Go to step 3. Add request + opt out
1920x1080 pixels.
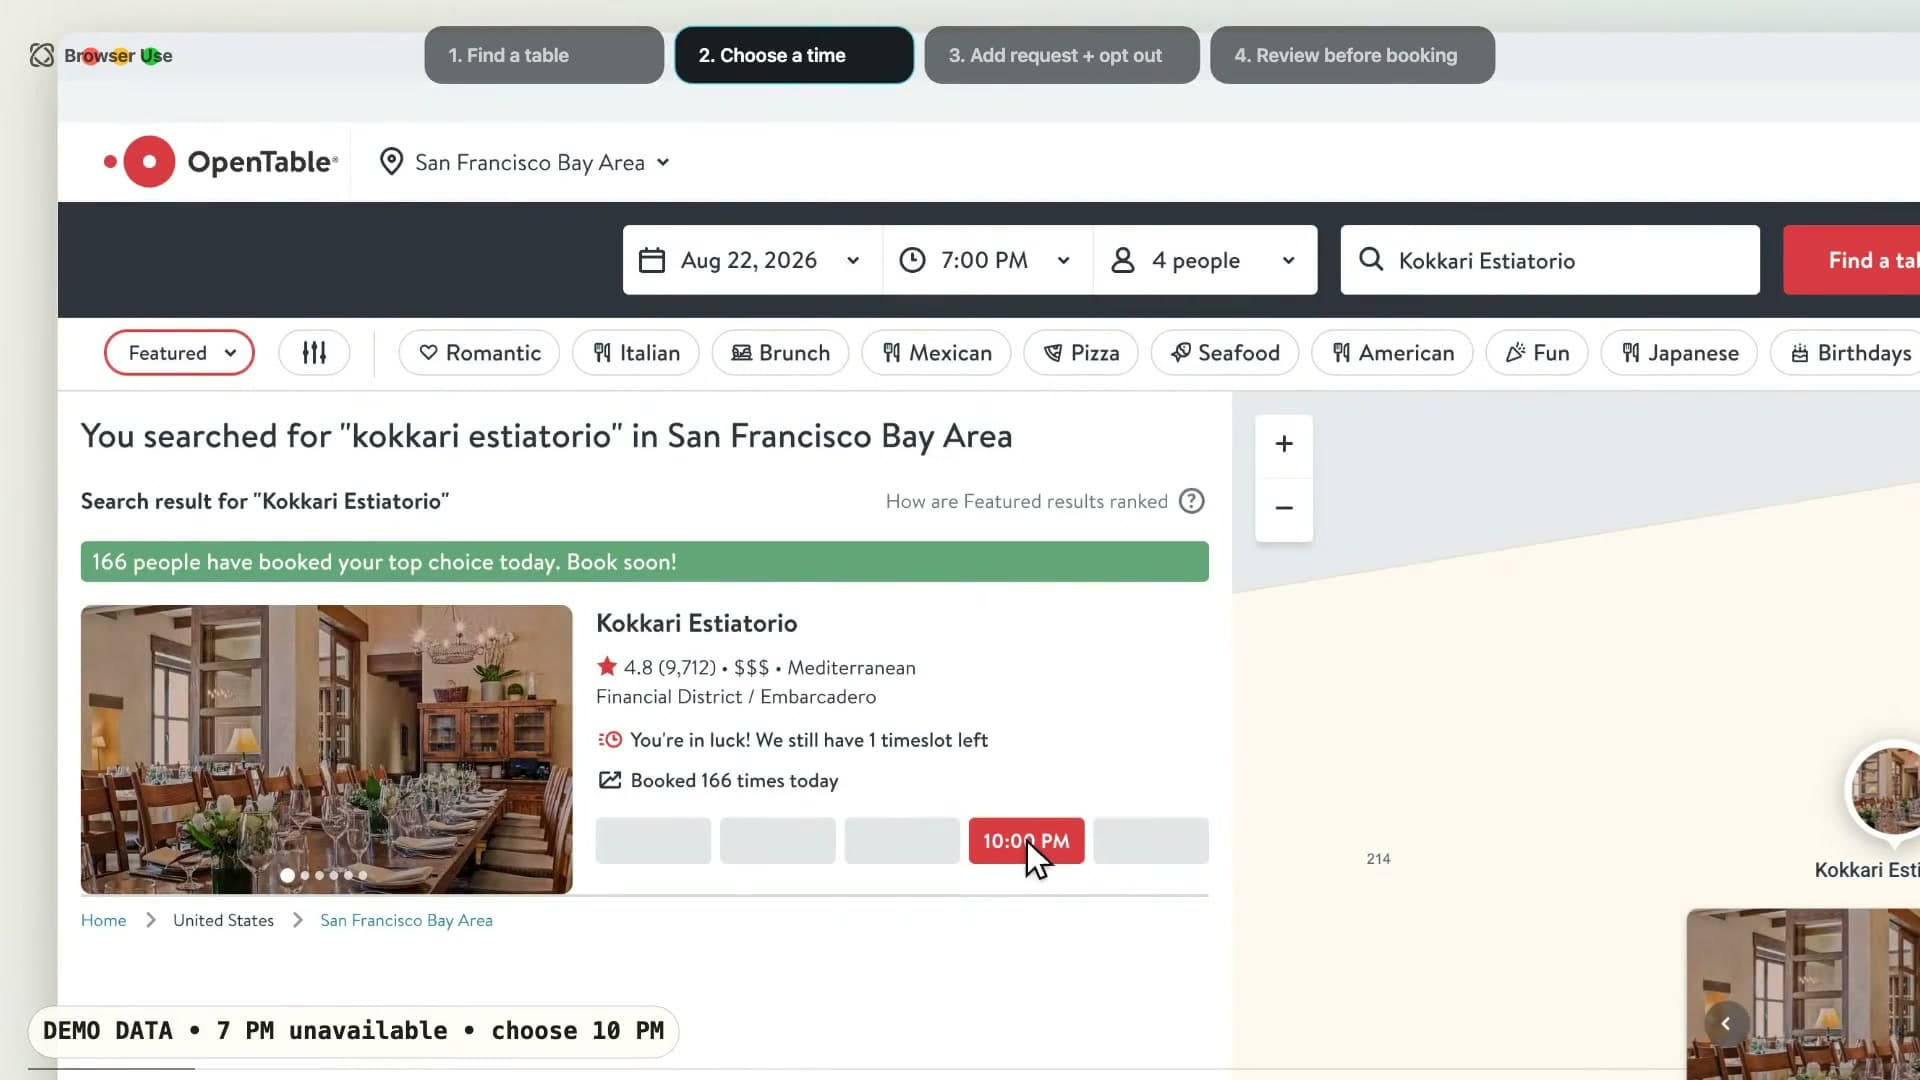pyautogui.click(x=1062, y=55)
